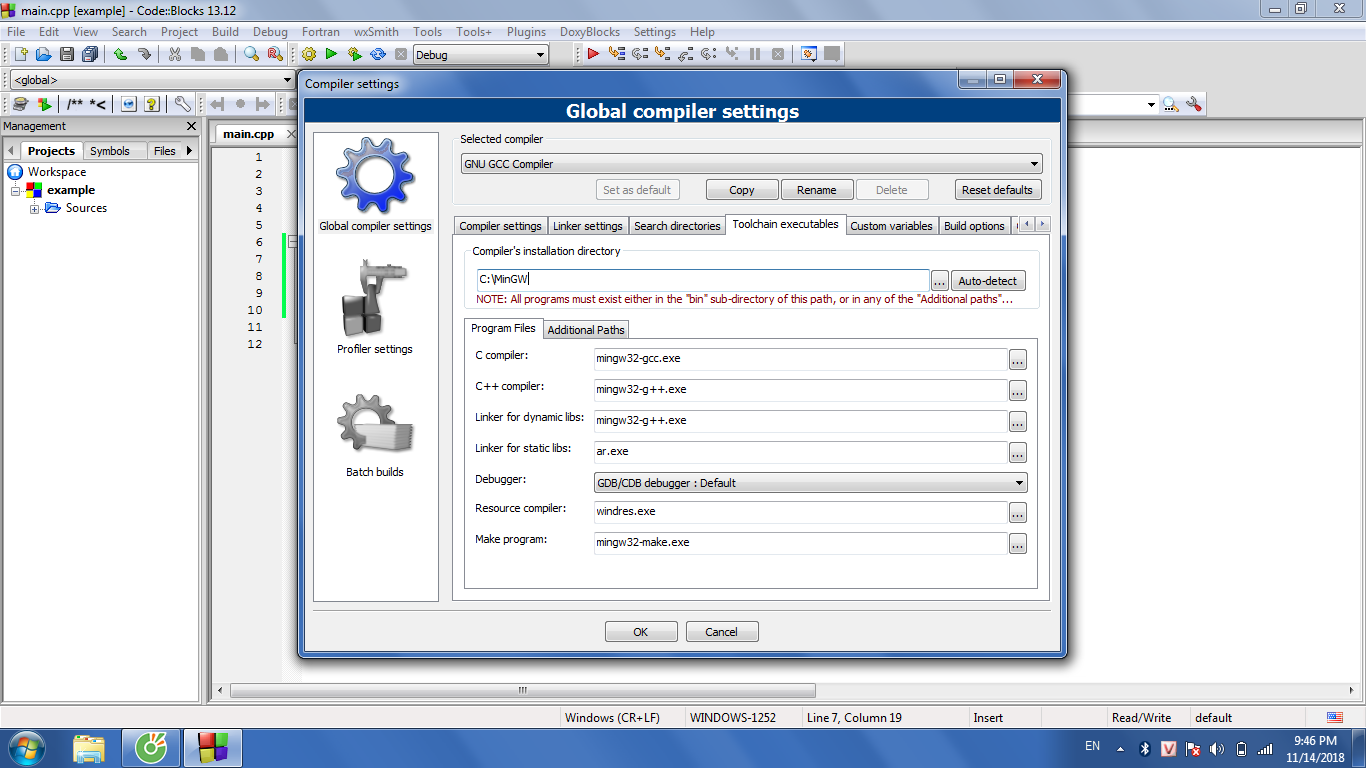Open the Global compiler settings gear icon
Screen dimensions: 1366x768
(375, 178)
